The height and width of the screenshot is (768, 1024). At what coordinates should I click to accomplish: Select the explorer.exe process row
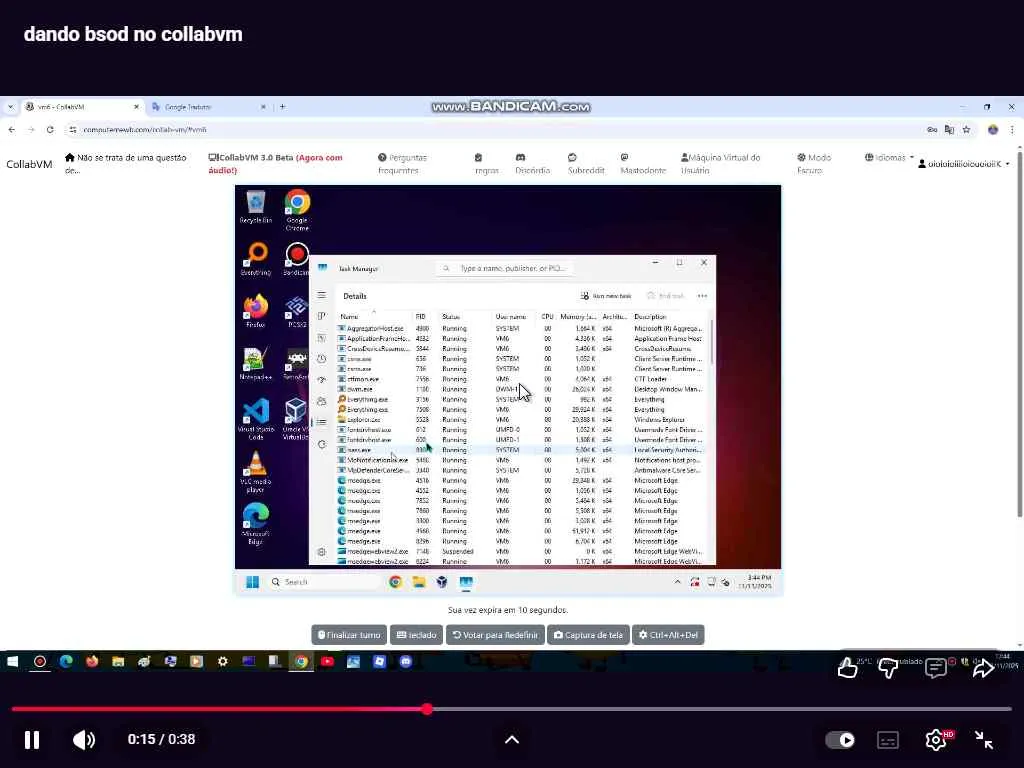tap(520, 420)
